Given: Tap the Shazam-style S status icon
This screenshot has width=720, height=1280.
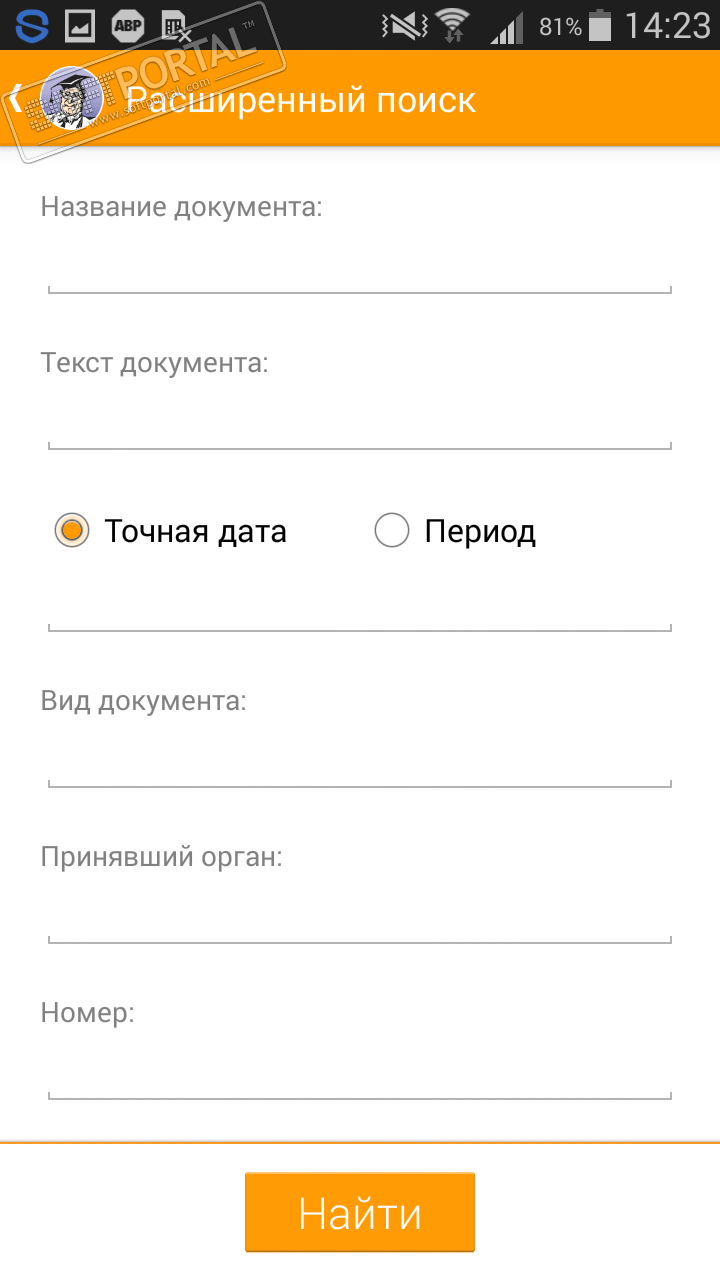Looking at the screenshot, I should 31,25.
